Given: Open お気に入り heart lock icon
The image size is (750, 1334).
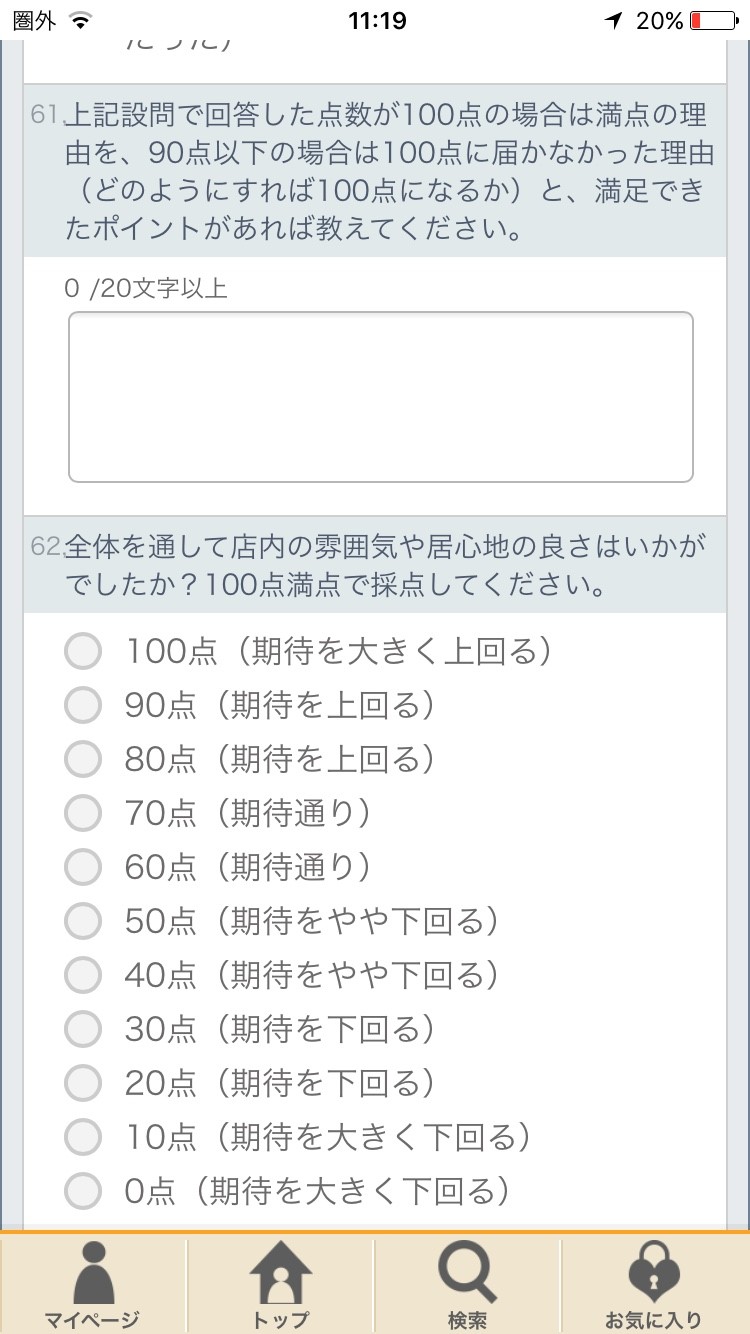Looking at the screenshot, I should pyautogui.click(x=655, y=1284).
